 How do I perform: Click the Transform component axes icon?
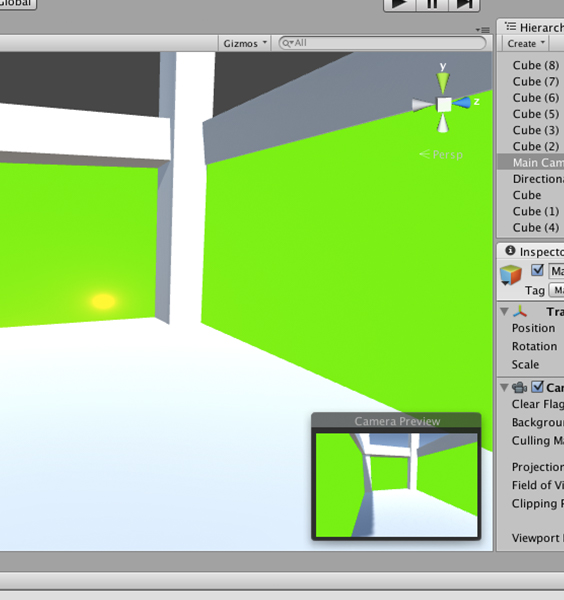coord(520,311)
